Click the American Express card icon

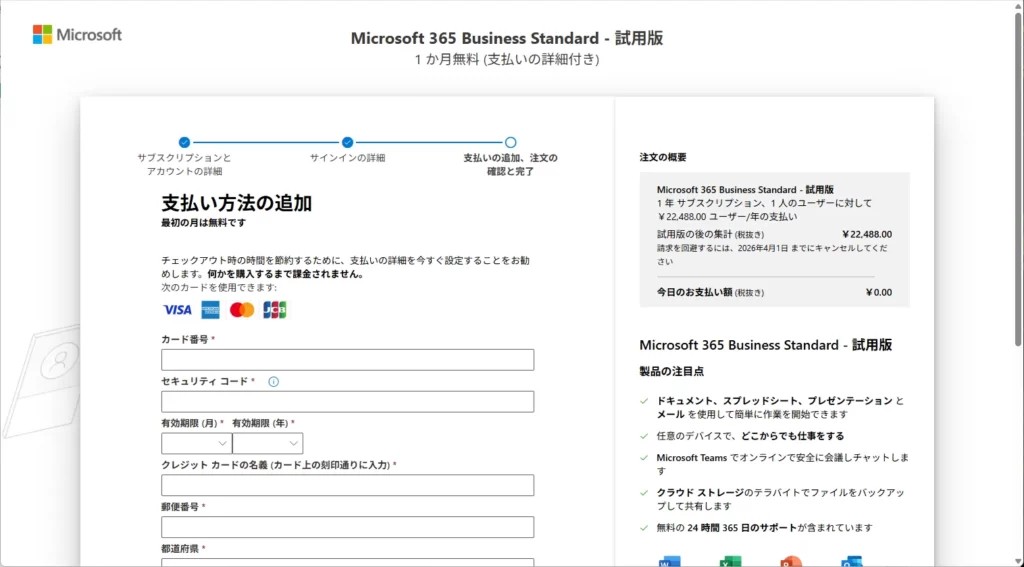tap(210, 310)
